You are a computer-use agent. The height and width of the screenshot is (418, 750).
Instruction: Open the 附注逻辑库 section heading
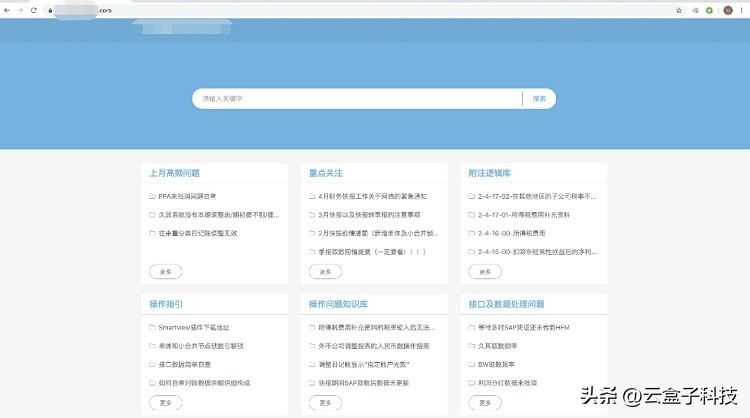tap(489, 173)
